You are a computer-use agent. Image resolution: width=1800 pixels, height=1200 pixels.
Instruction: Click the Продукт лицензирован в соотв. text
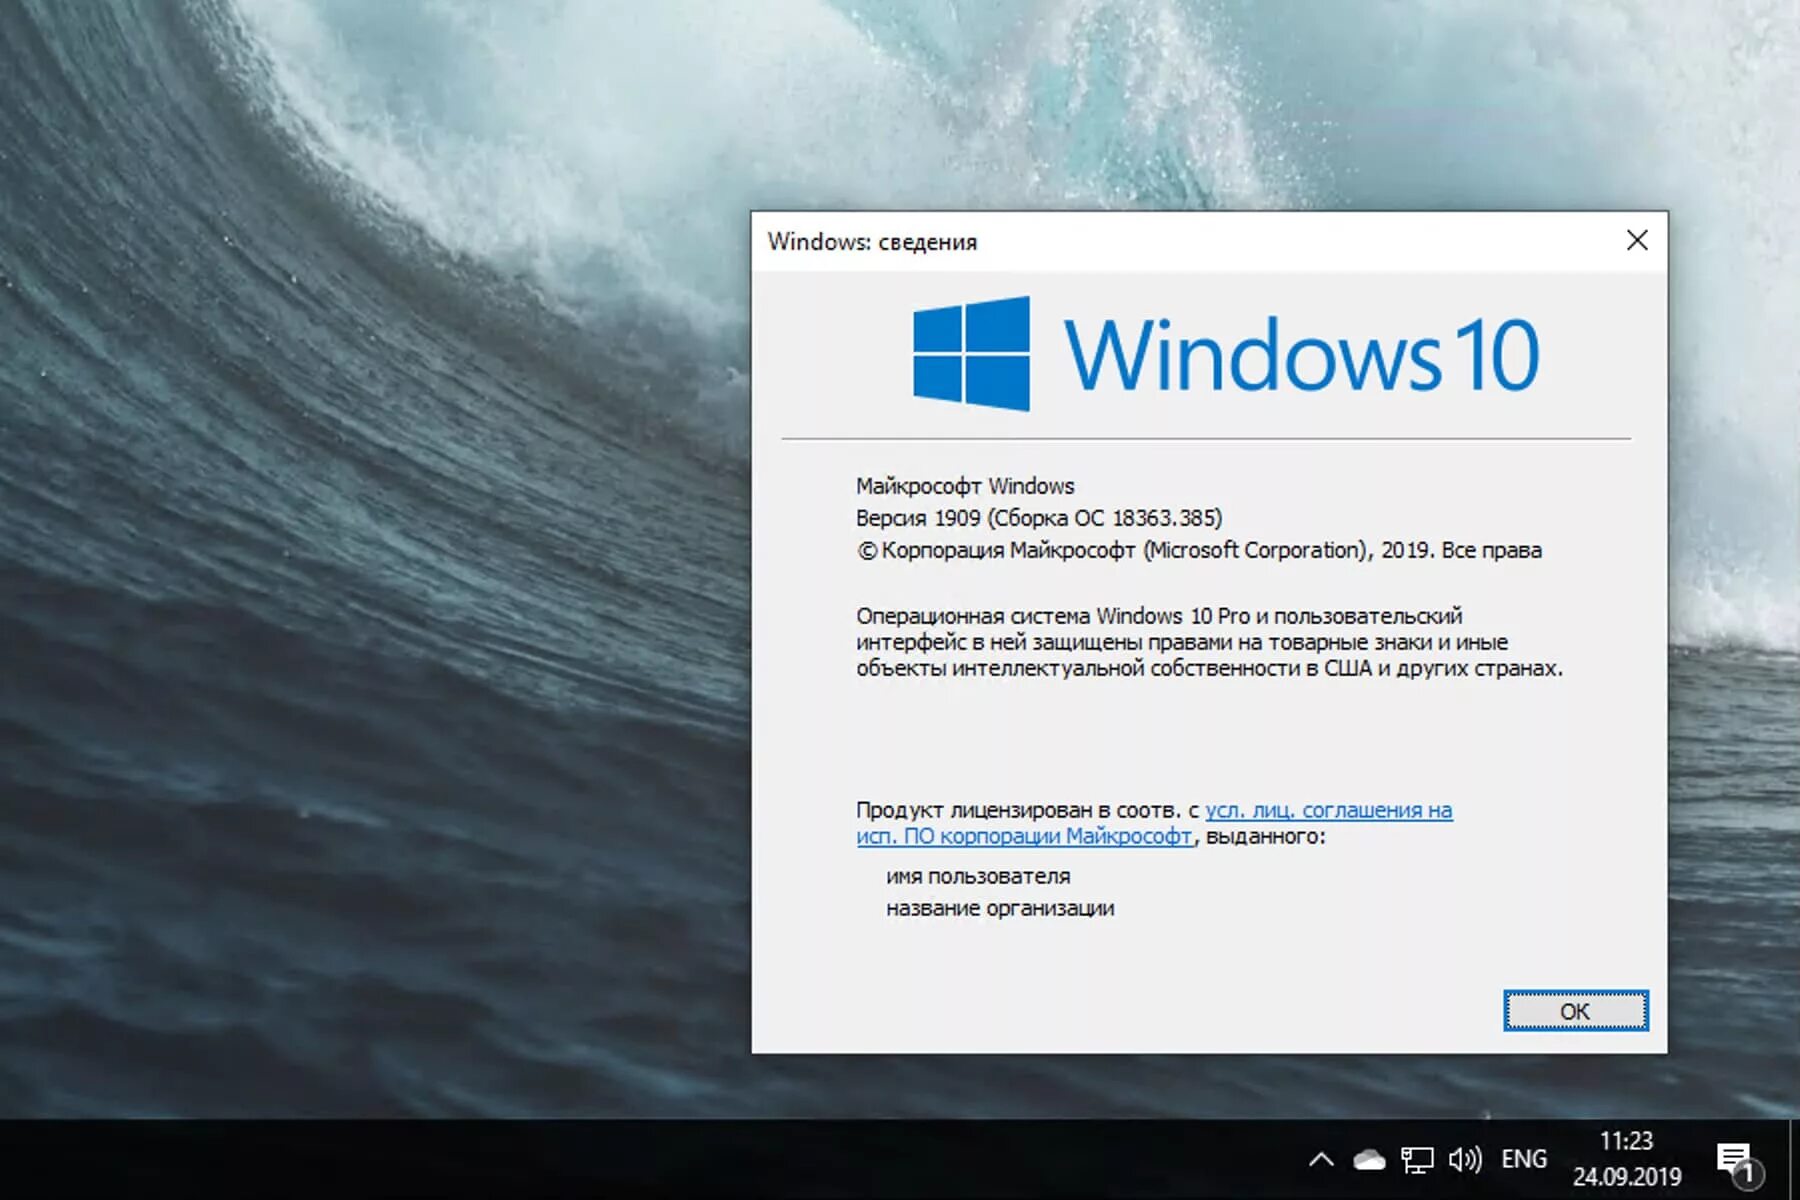(1028, 810)
